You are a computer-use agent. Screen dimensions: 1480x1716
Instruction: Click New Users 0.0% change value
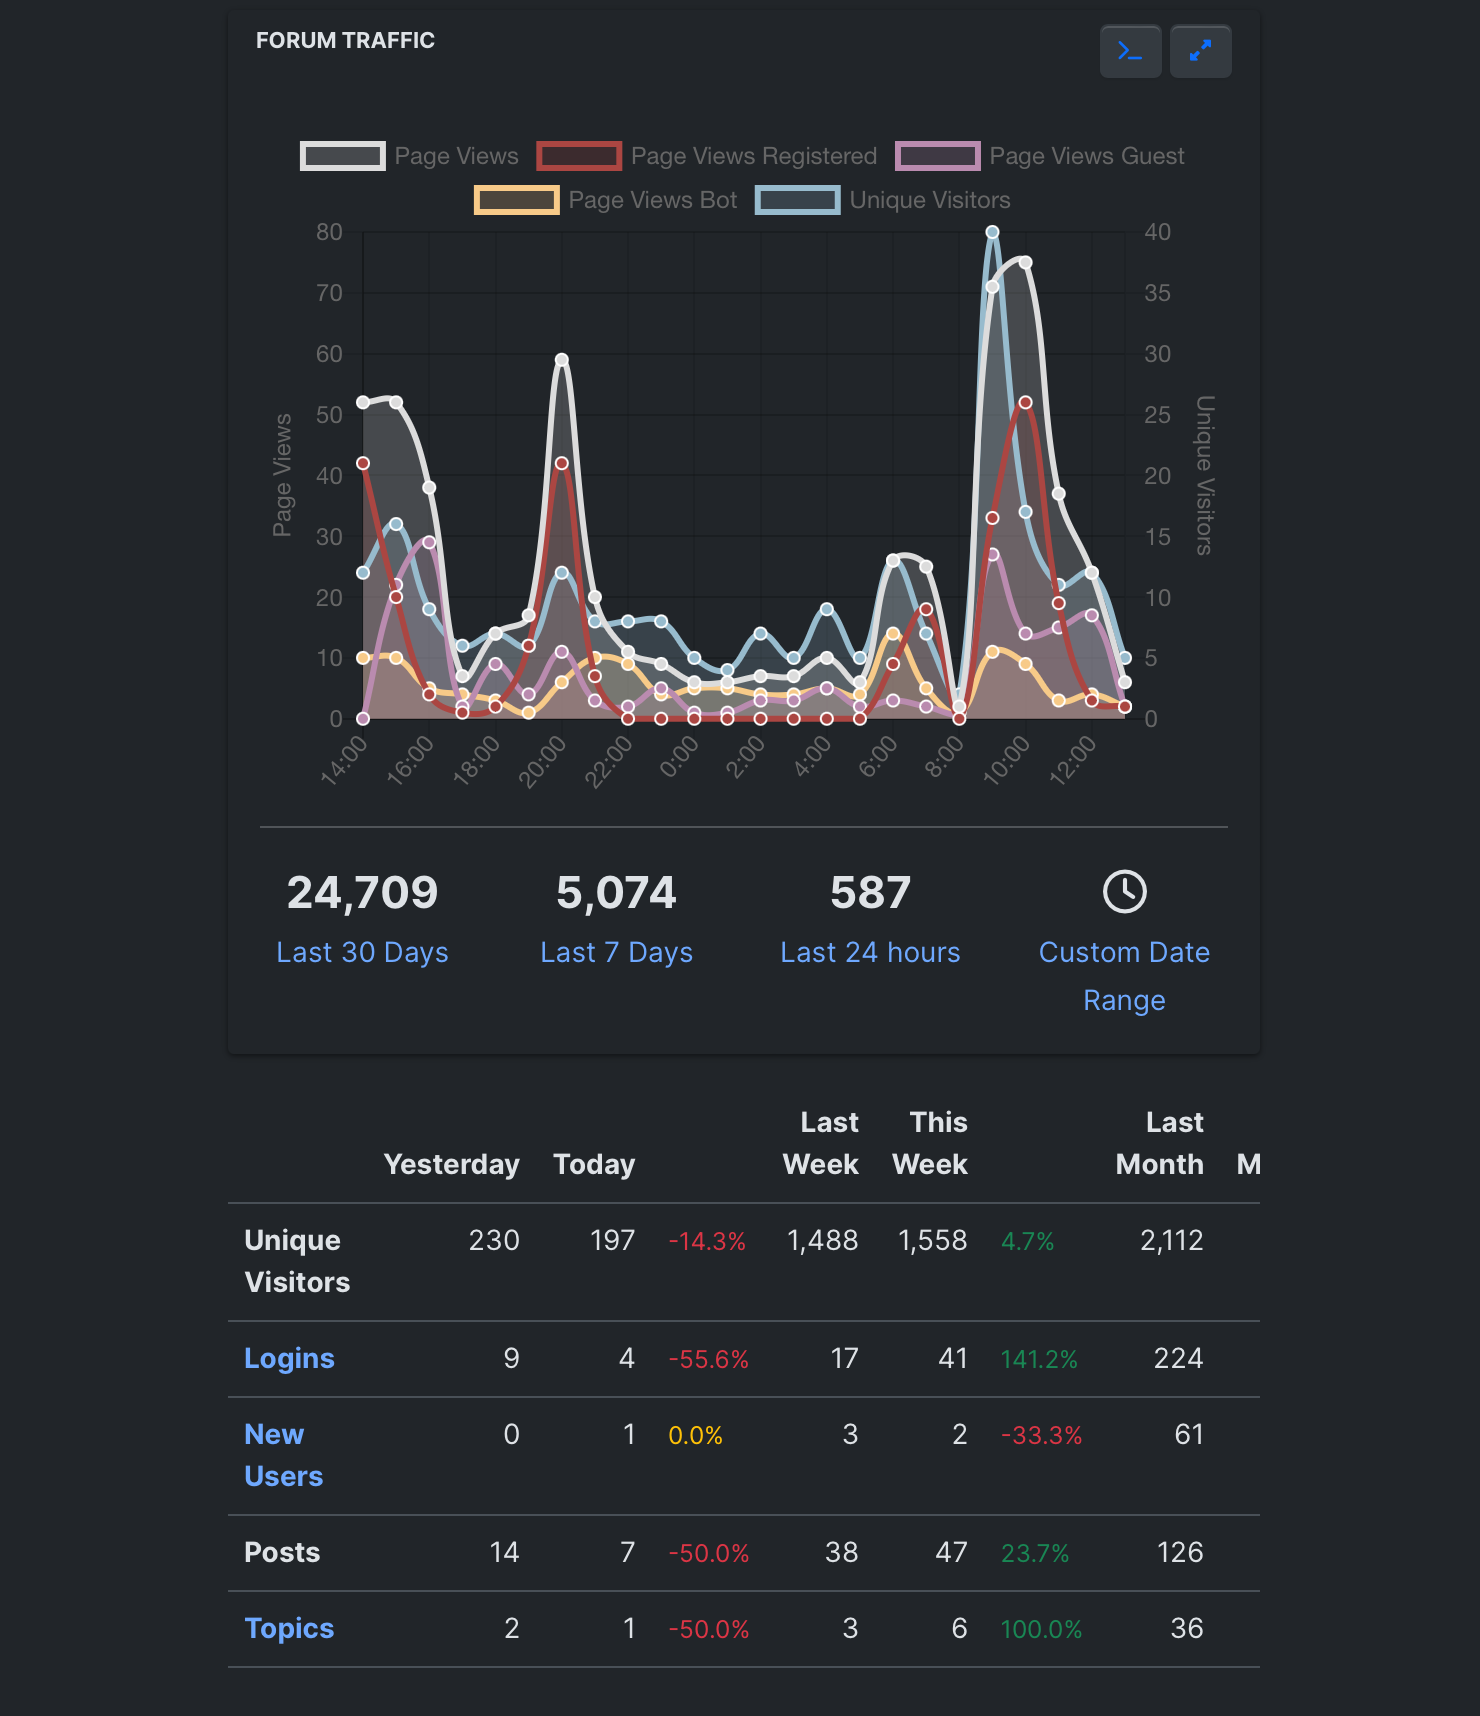pos(695,1435)
